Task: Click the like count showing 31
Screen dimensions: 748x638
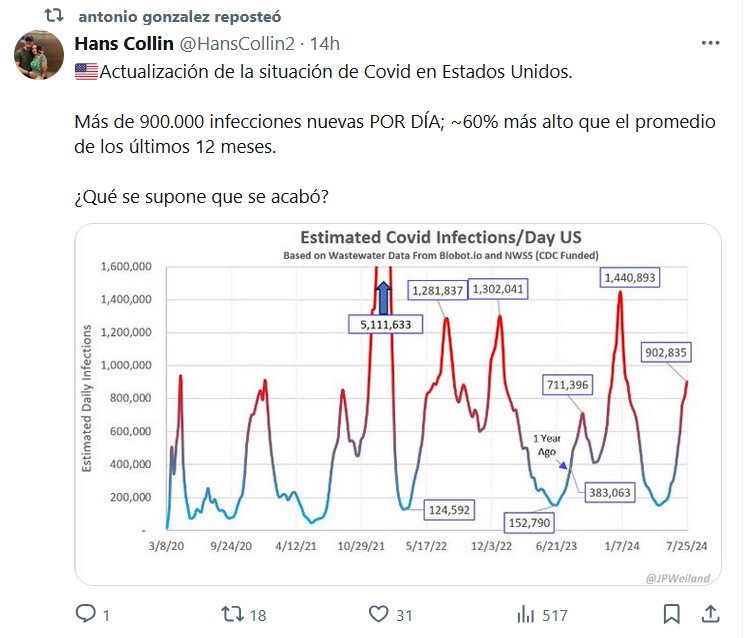Action: tap(404, 615)
